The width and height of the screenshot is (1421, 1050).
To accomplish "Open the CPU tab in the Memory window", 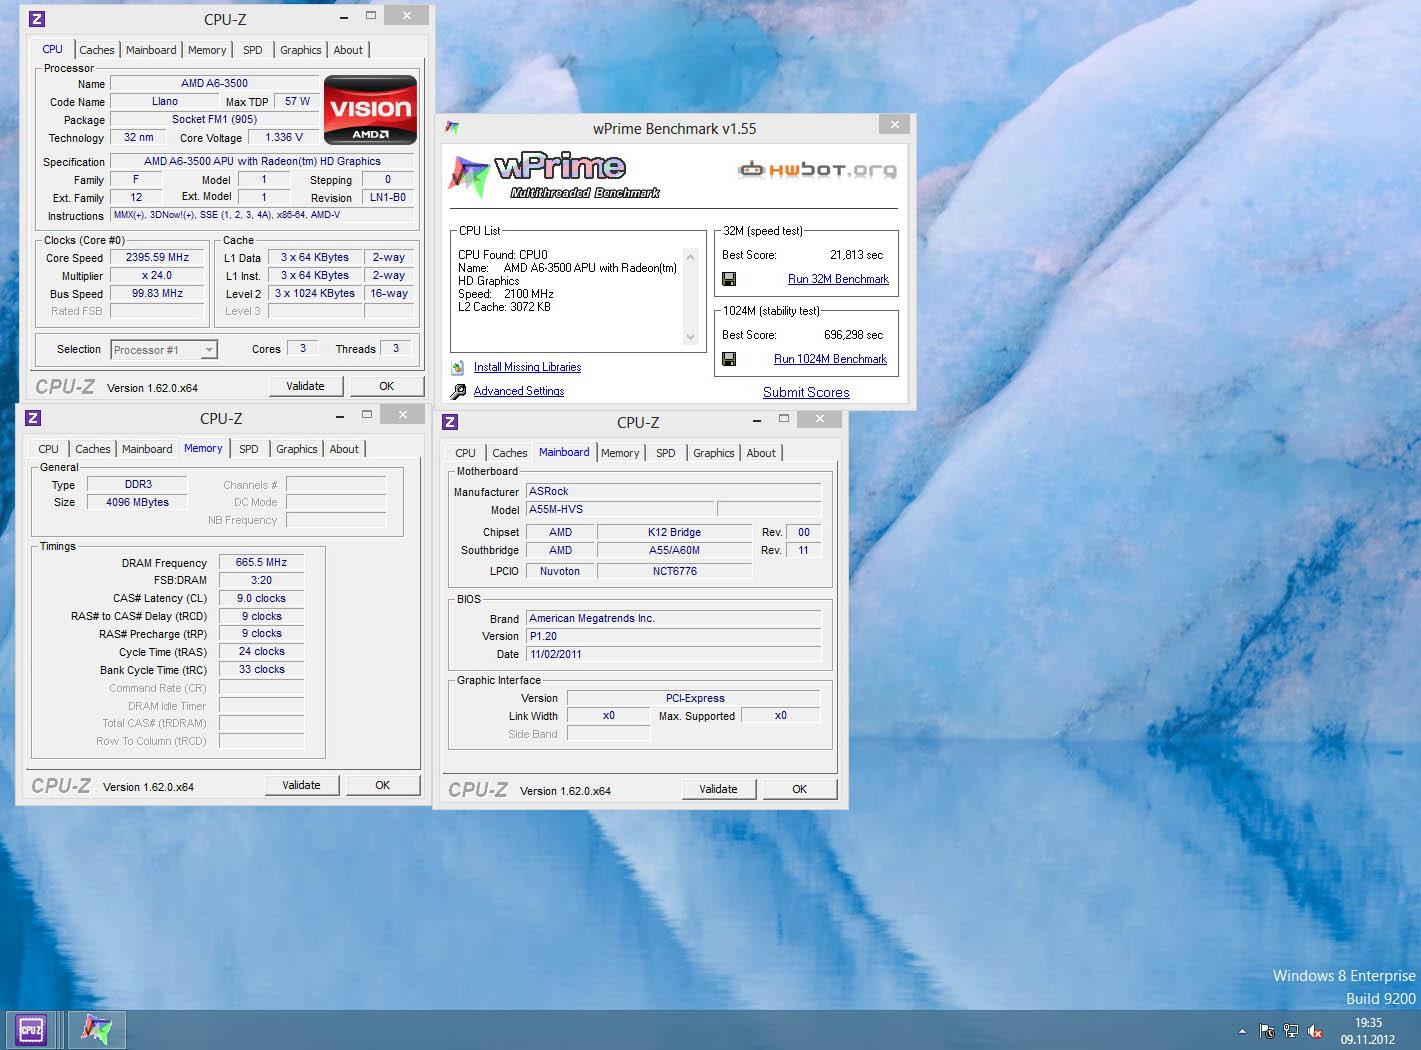I will 48,449.
